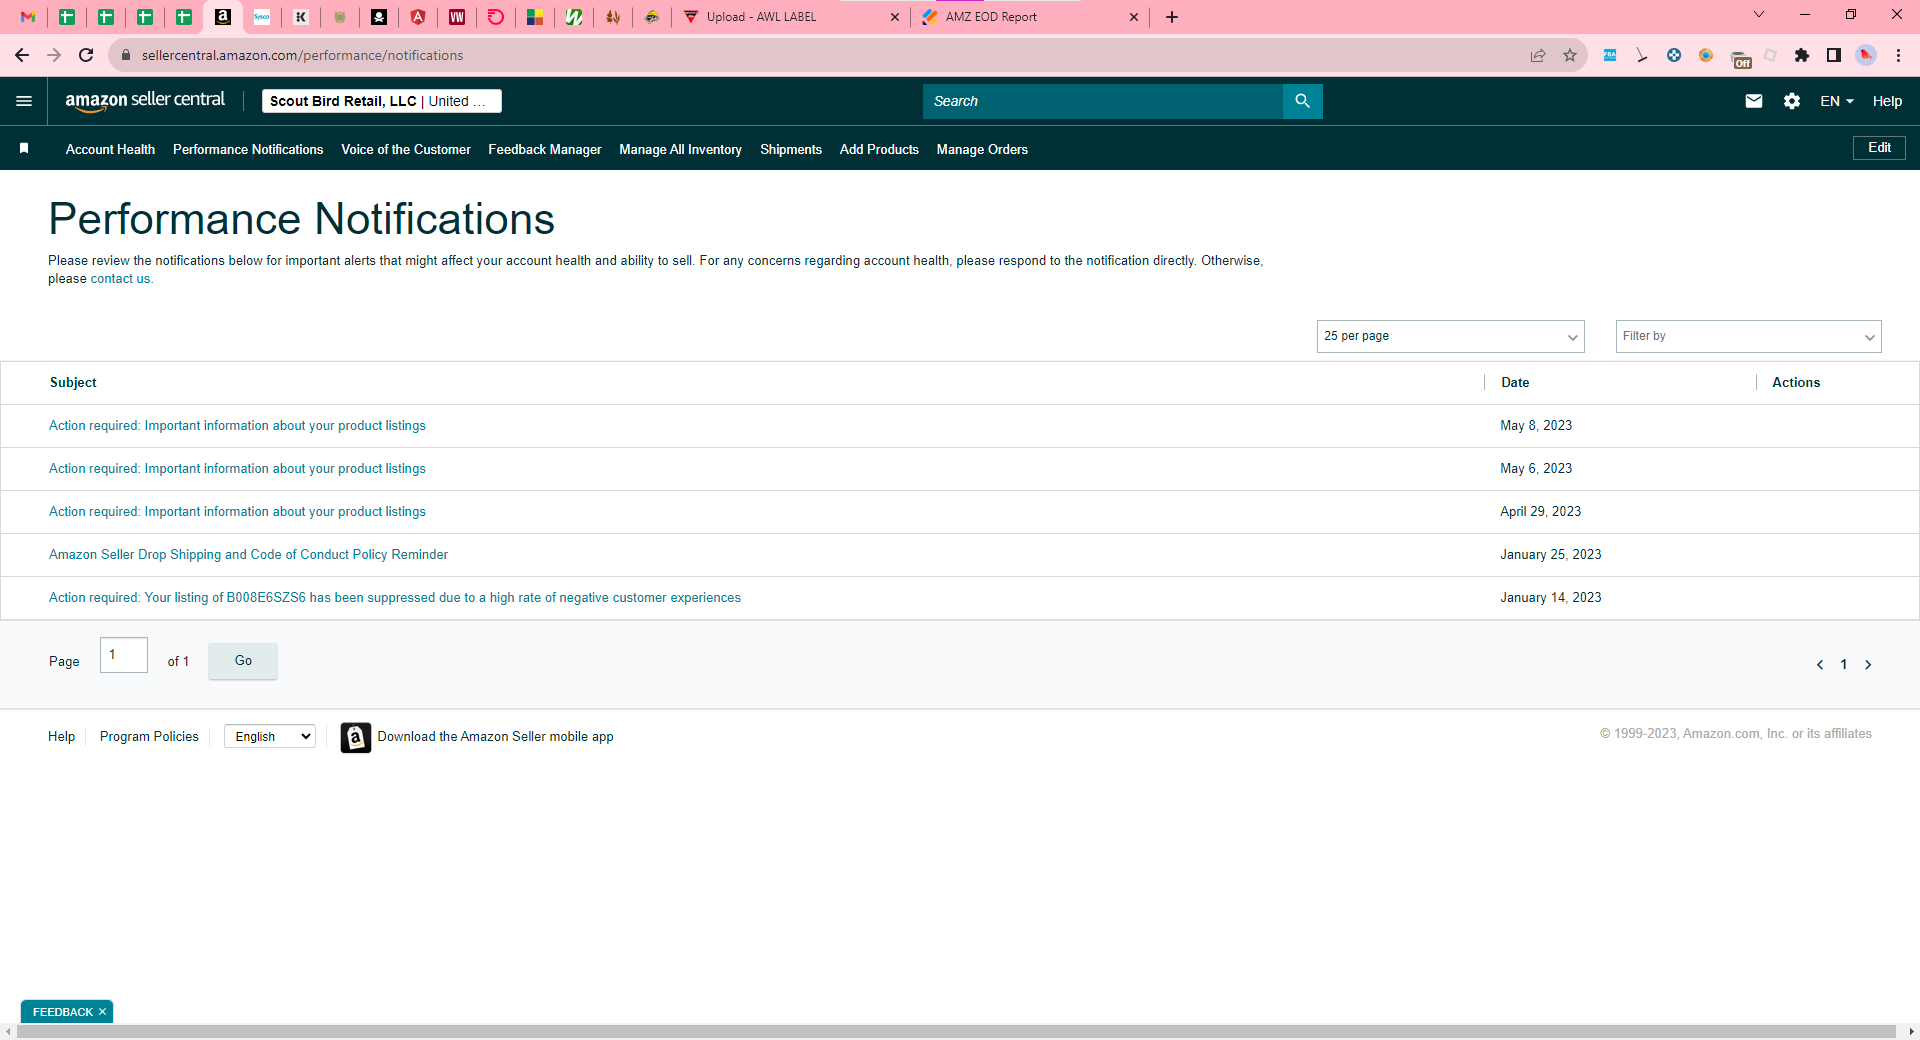
Task: Click the browser back arrow
Action: pyautogui.click(x=22, y=55)
